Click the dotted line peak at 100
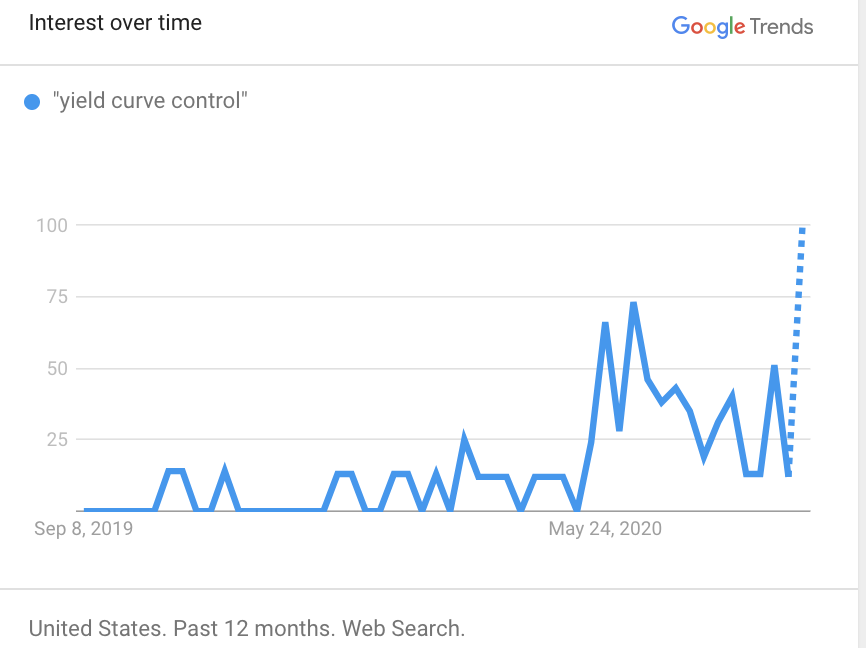866x648 pixels. (x=802, y=230)
